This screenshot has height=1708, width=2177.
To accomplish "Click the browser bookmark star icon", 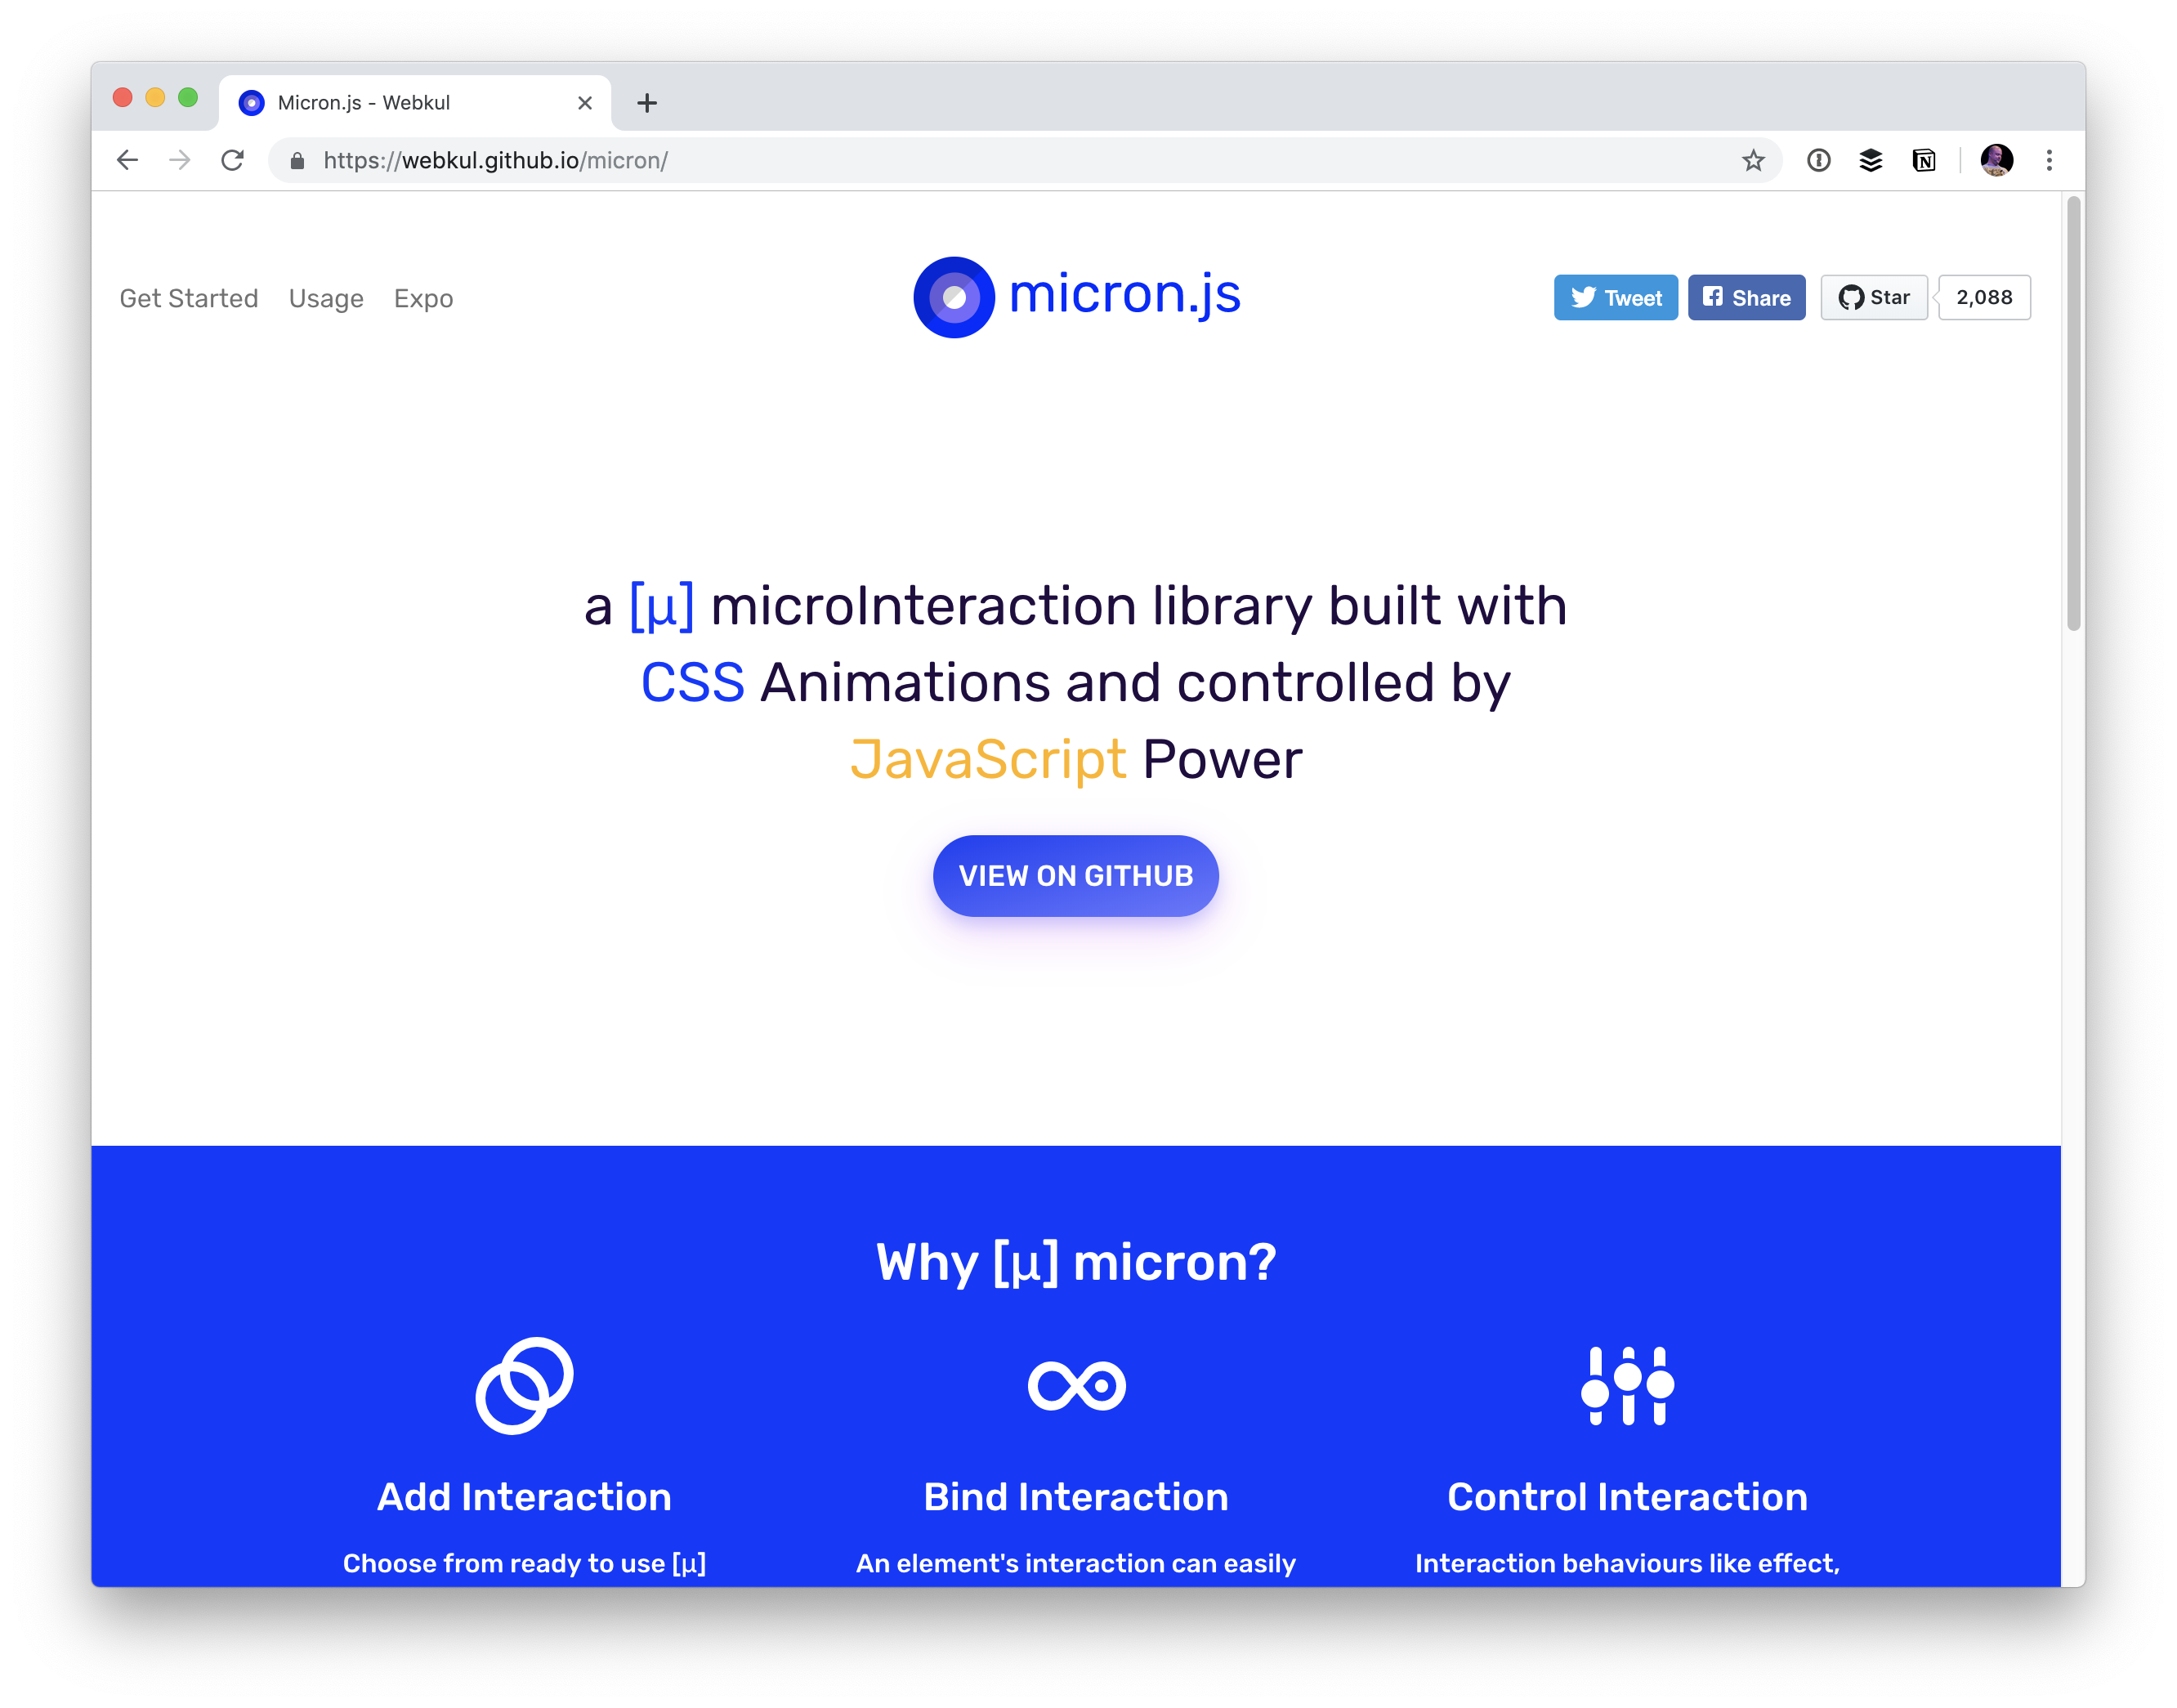I will 1753,159.
